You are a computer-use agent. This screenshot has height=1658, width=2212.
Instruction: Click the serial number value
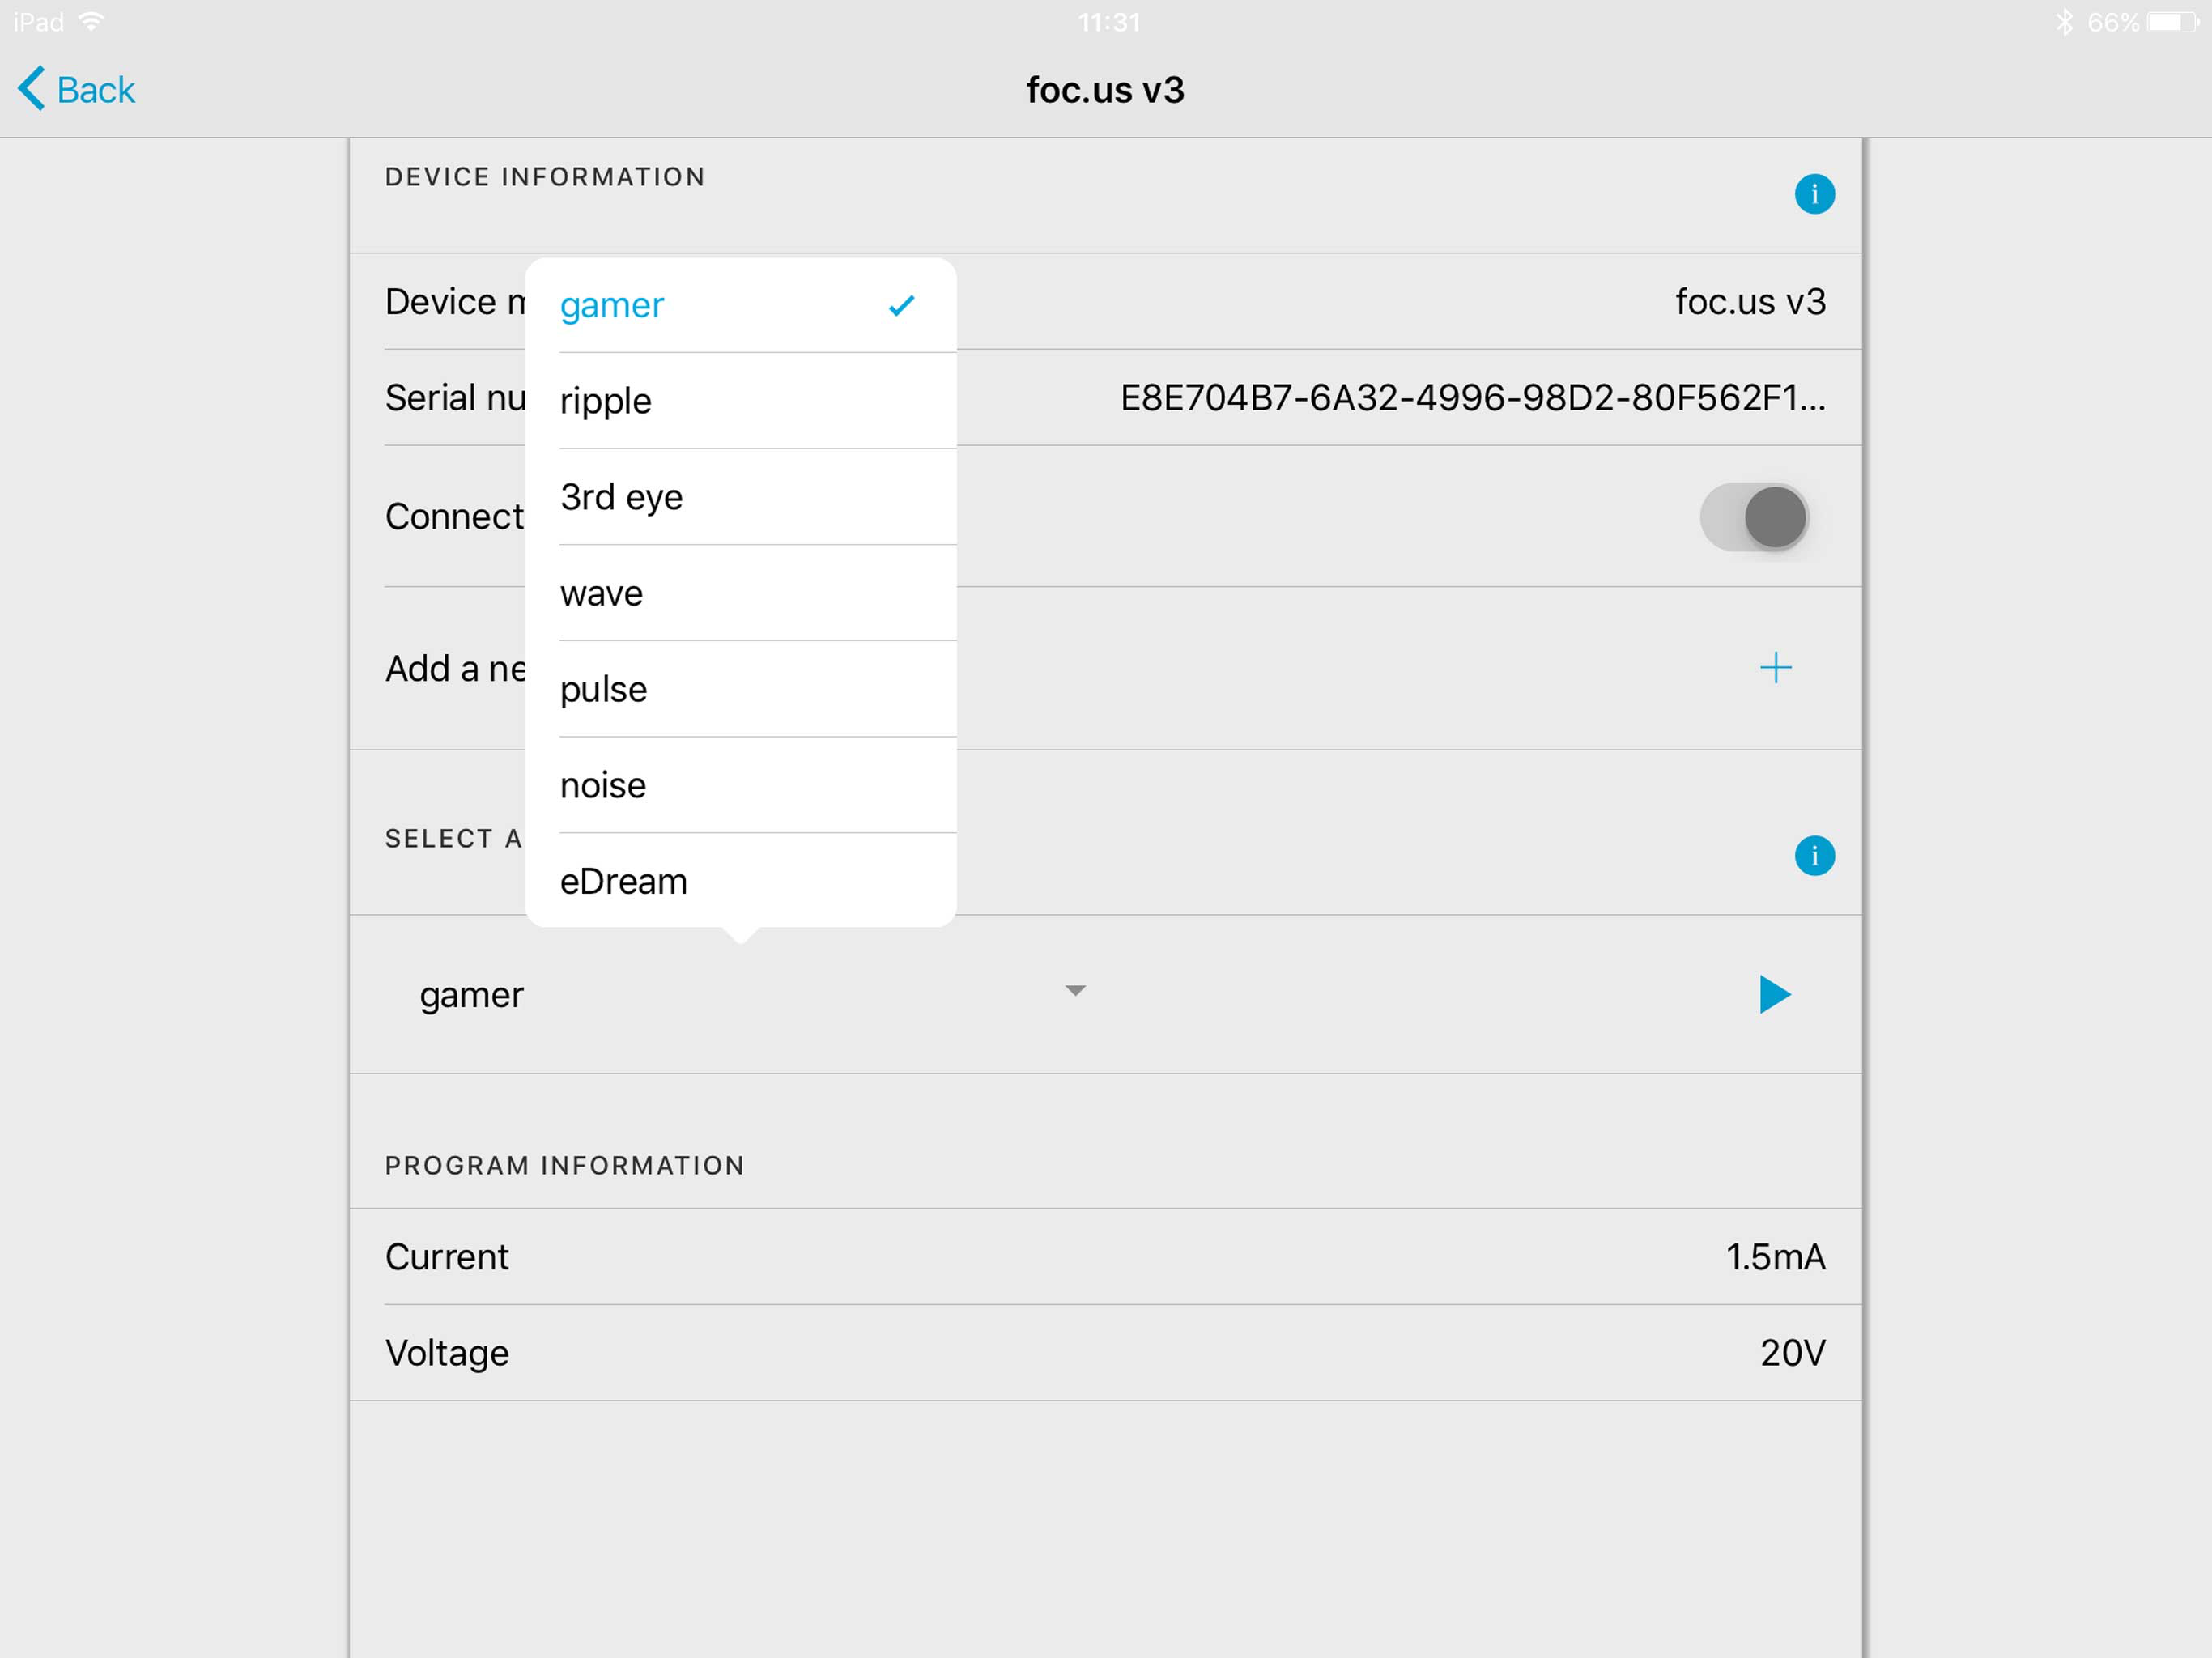(1472, 398)
